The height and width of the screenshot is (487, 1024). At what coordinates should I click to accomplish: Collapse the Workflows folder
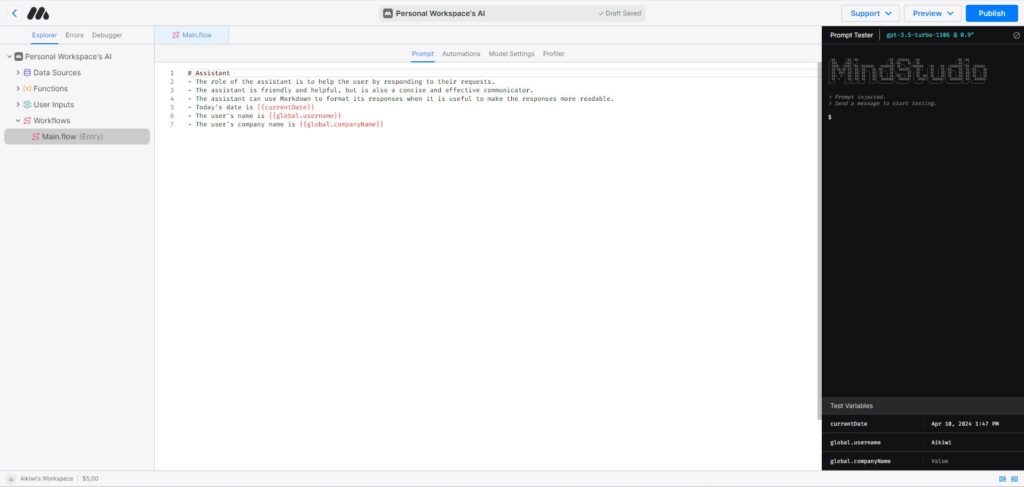tap(18, 120)
